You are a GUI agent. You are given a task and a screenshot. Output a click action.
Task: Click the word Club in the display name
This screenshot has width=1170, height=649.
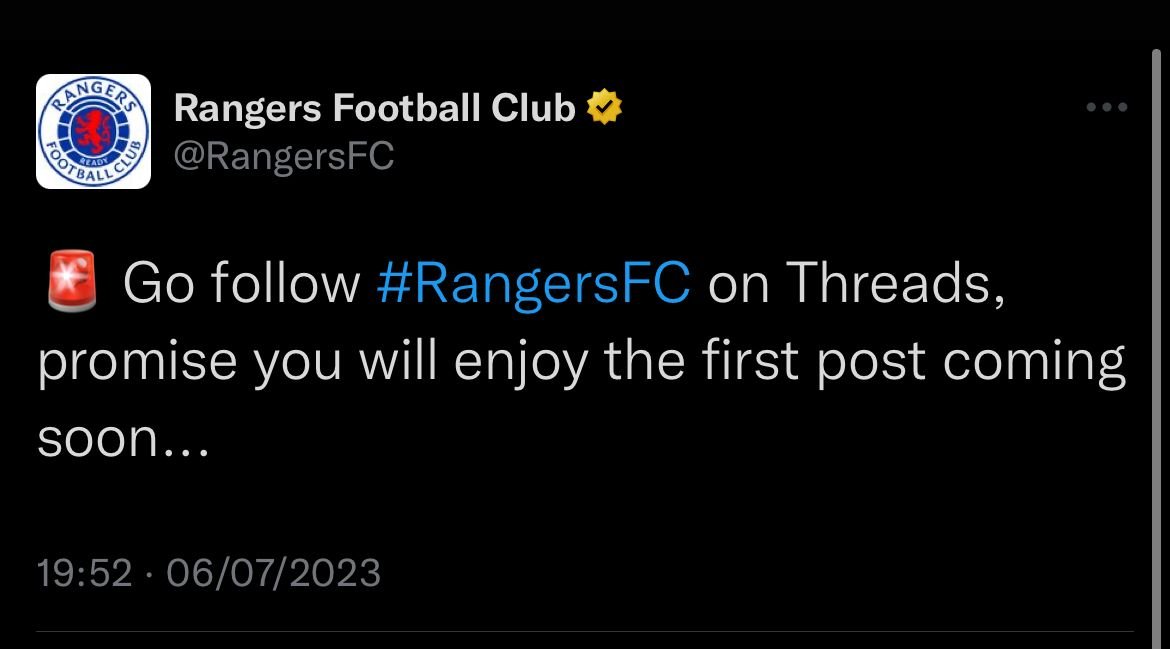coord(533,108)
